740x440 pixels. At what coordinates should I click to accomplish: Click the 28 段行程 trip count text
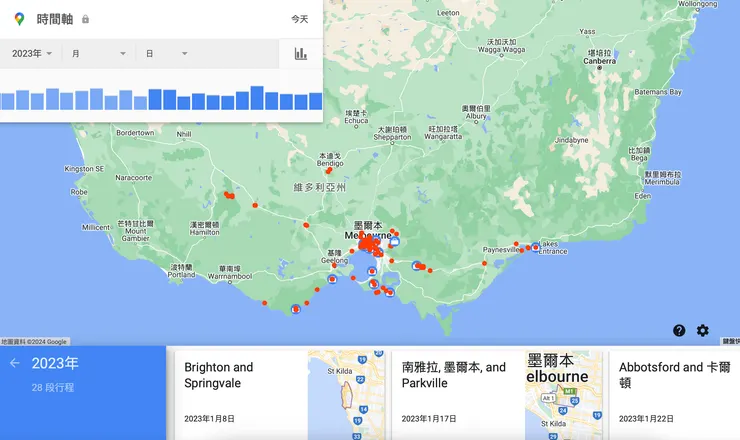[x=53, y=388]
